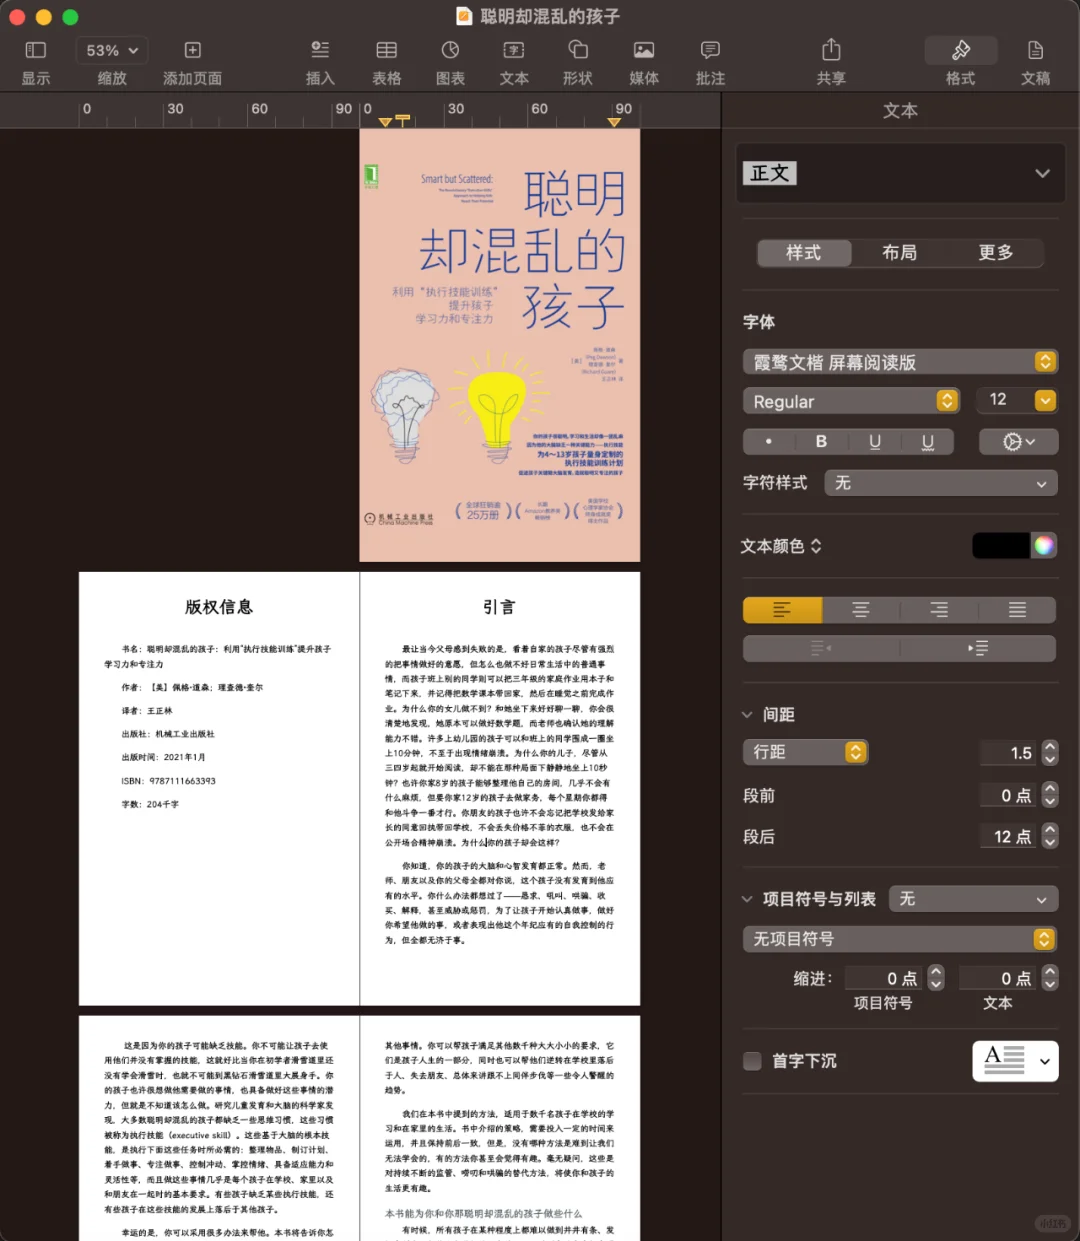Toggle the first underline U button

[875, 441]
